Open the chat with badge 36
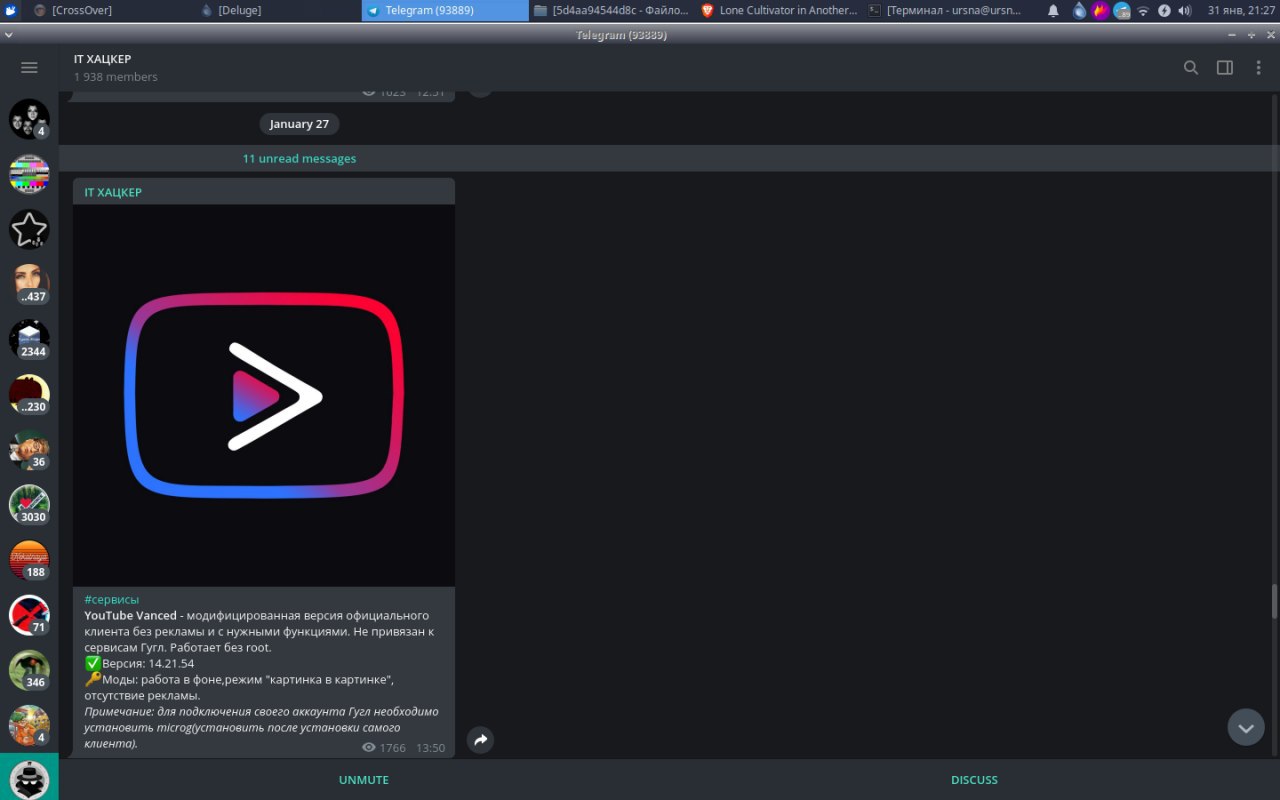1280x800 pixels. click(29, 450)
